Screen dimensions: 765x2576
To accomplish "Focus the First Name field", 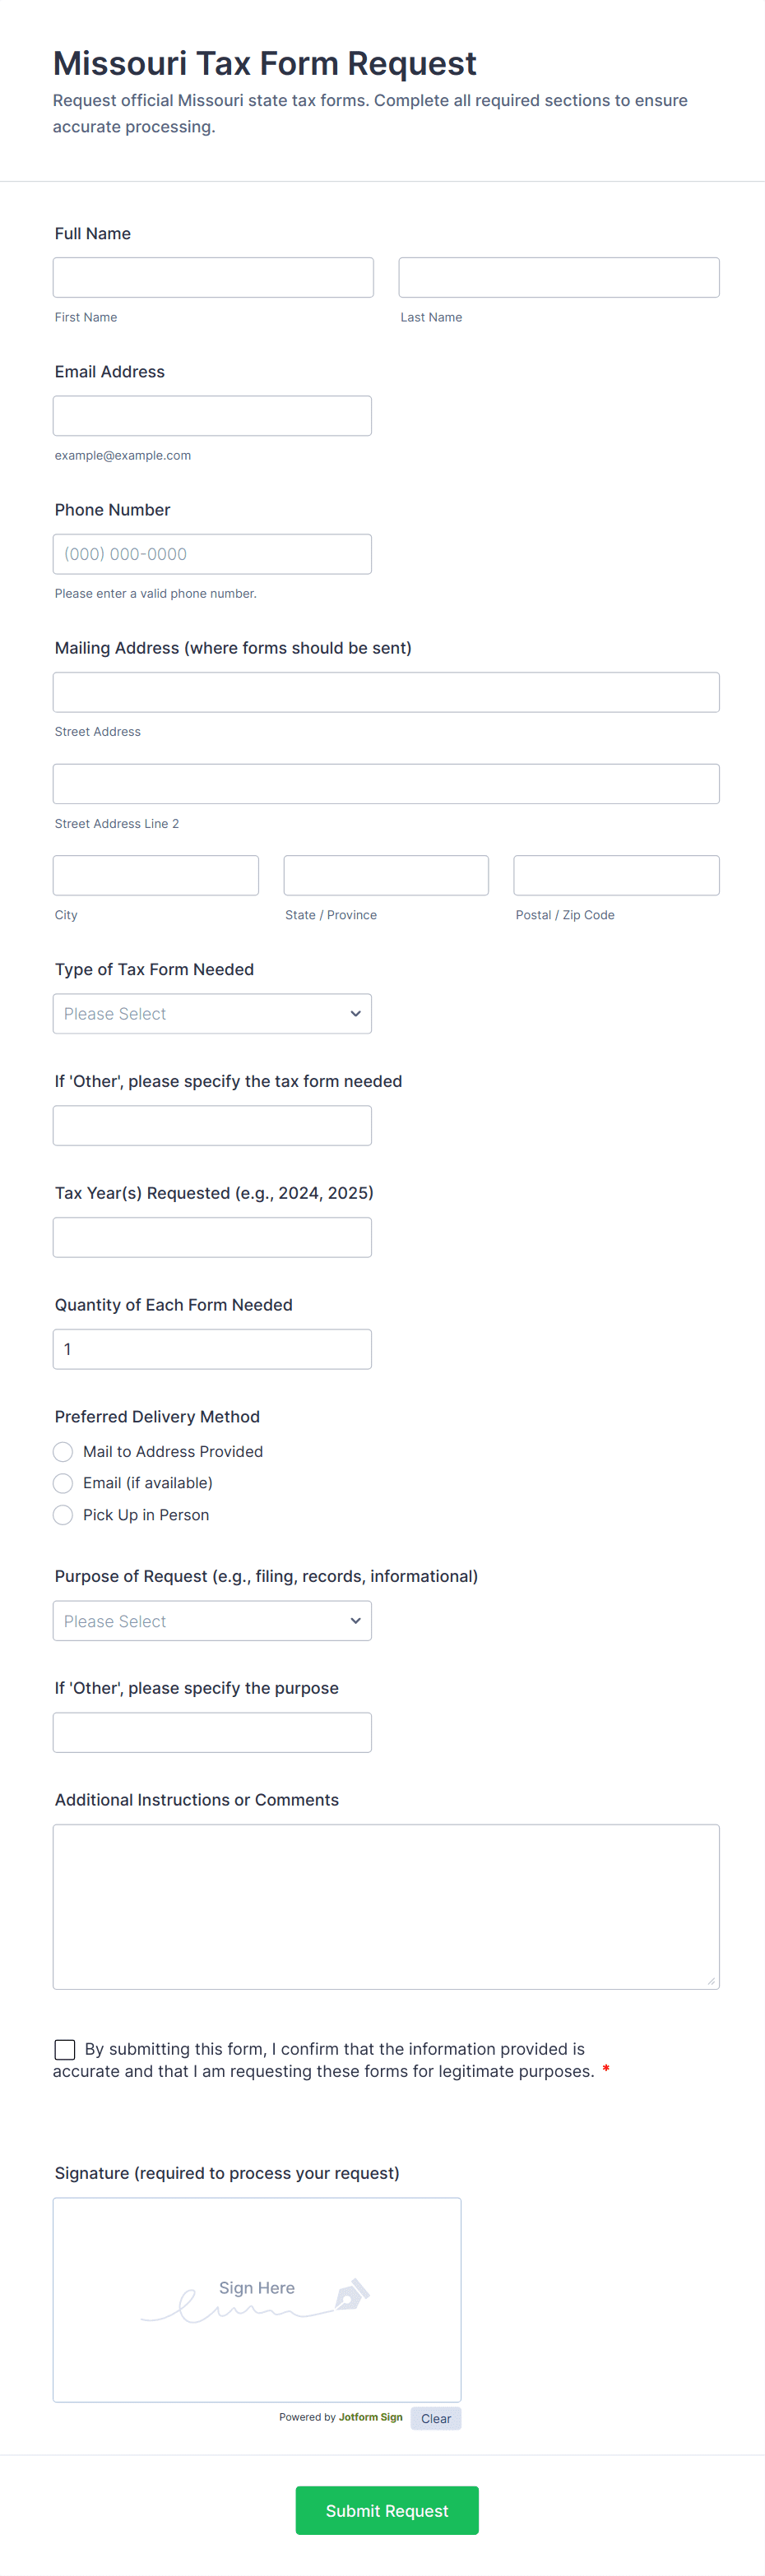I will coord(213,278).
